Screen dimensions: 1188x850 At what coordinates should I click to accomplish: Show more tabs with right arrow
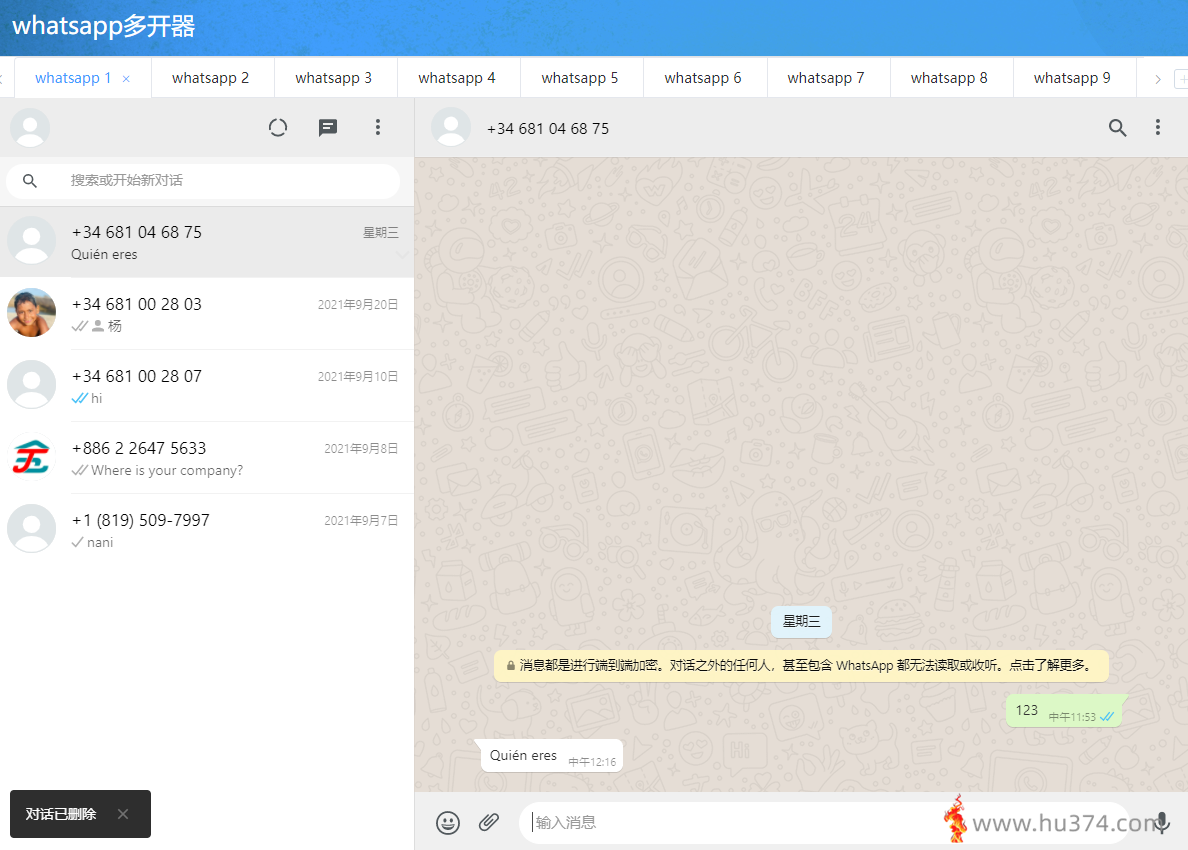1157,79
